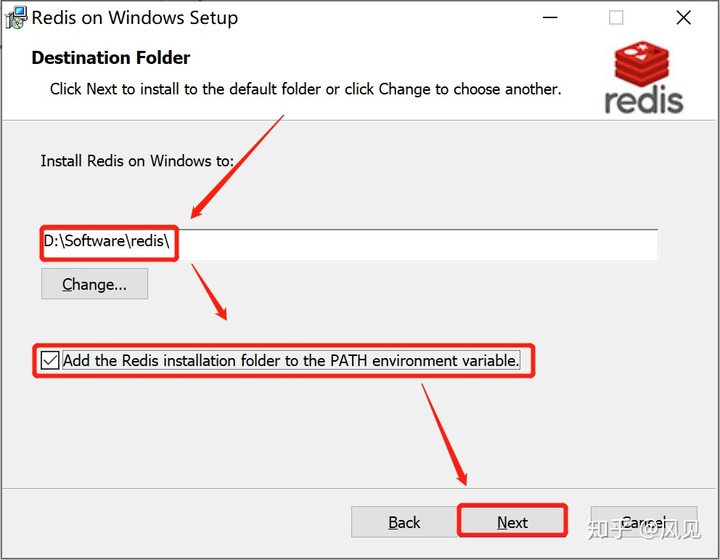This screenshot has height=560, width=720.
Task: Click the disabled maximize button
Action: (616, 18)
